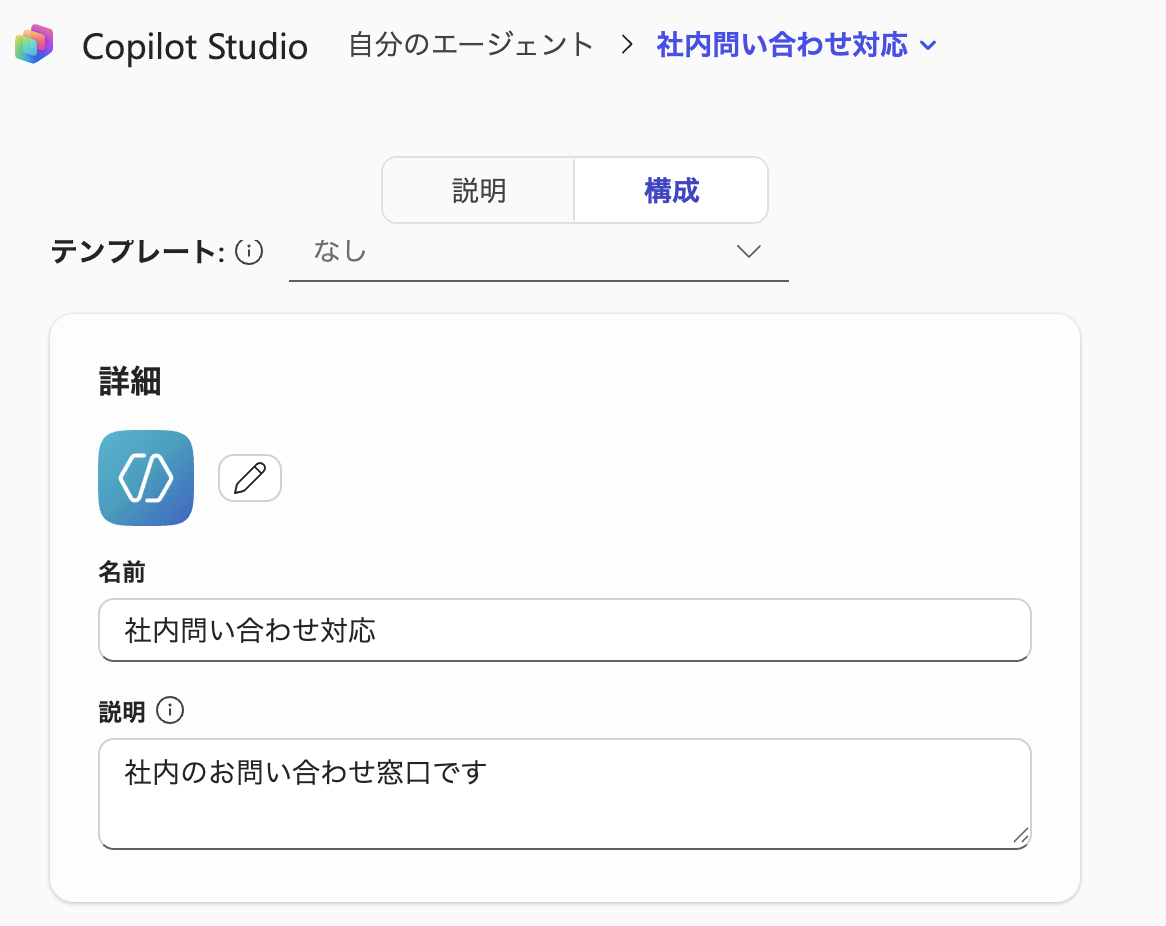Expand the テンプレート dropdown arrow
Image resolution: width=1166 pixels, height=926 pixels.
click(x=748, y=252)
